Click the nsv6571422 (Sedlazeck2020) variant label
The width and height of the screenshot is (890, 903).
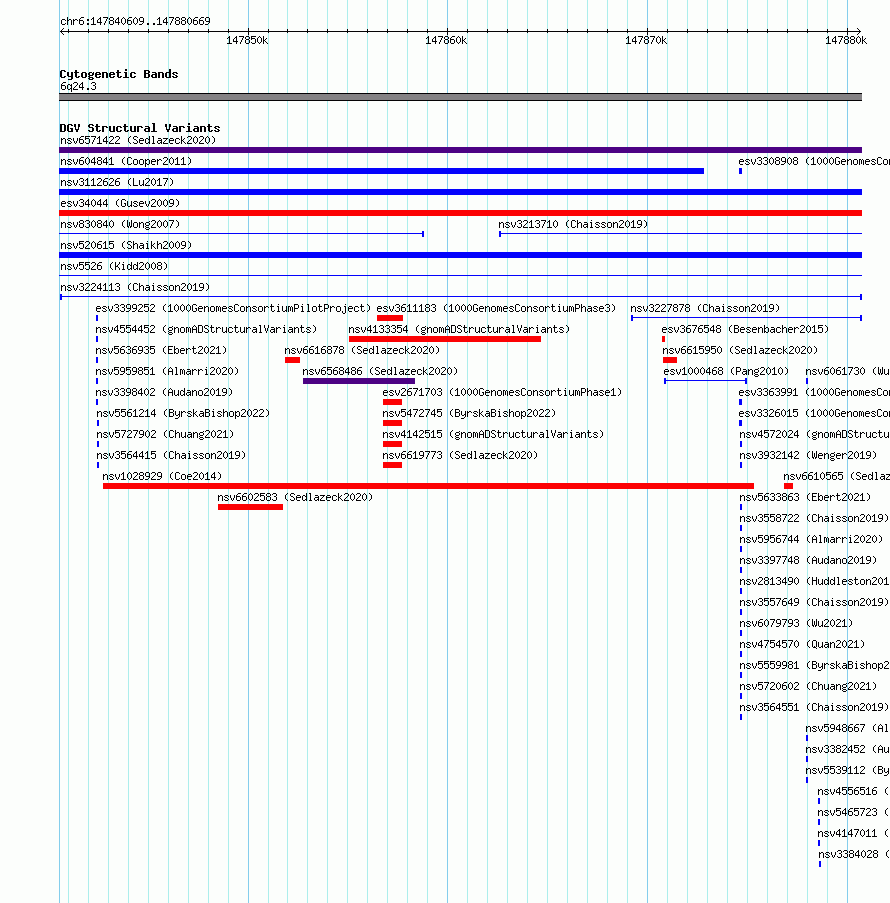138,140
